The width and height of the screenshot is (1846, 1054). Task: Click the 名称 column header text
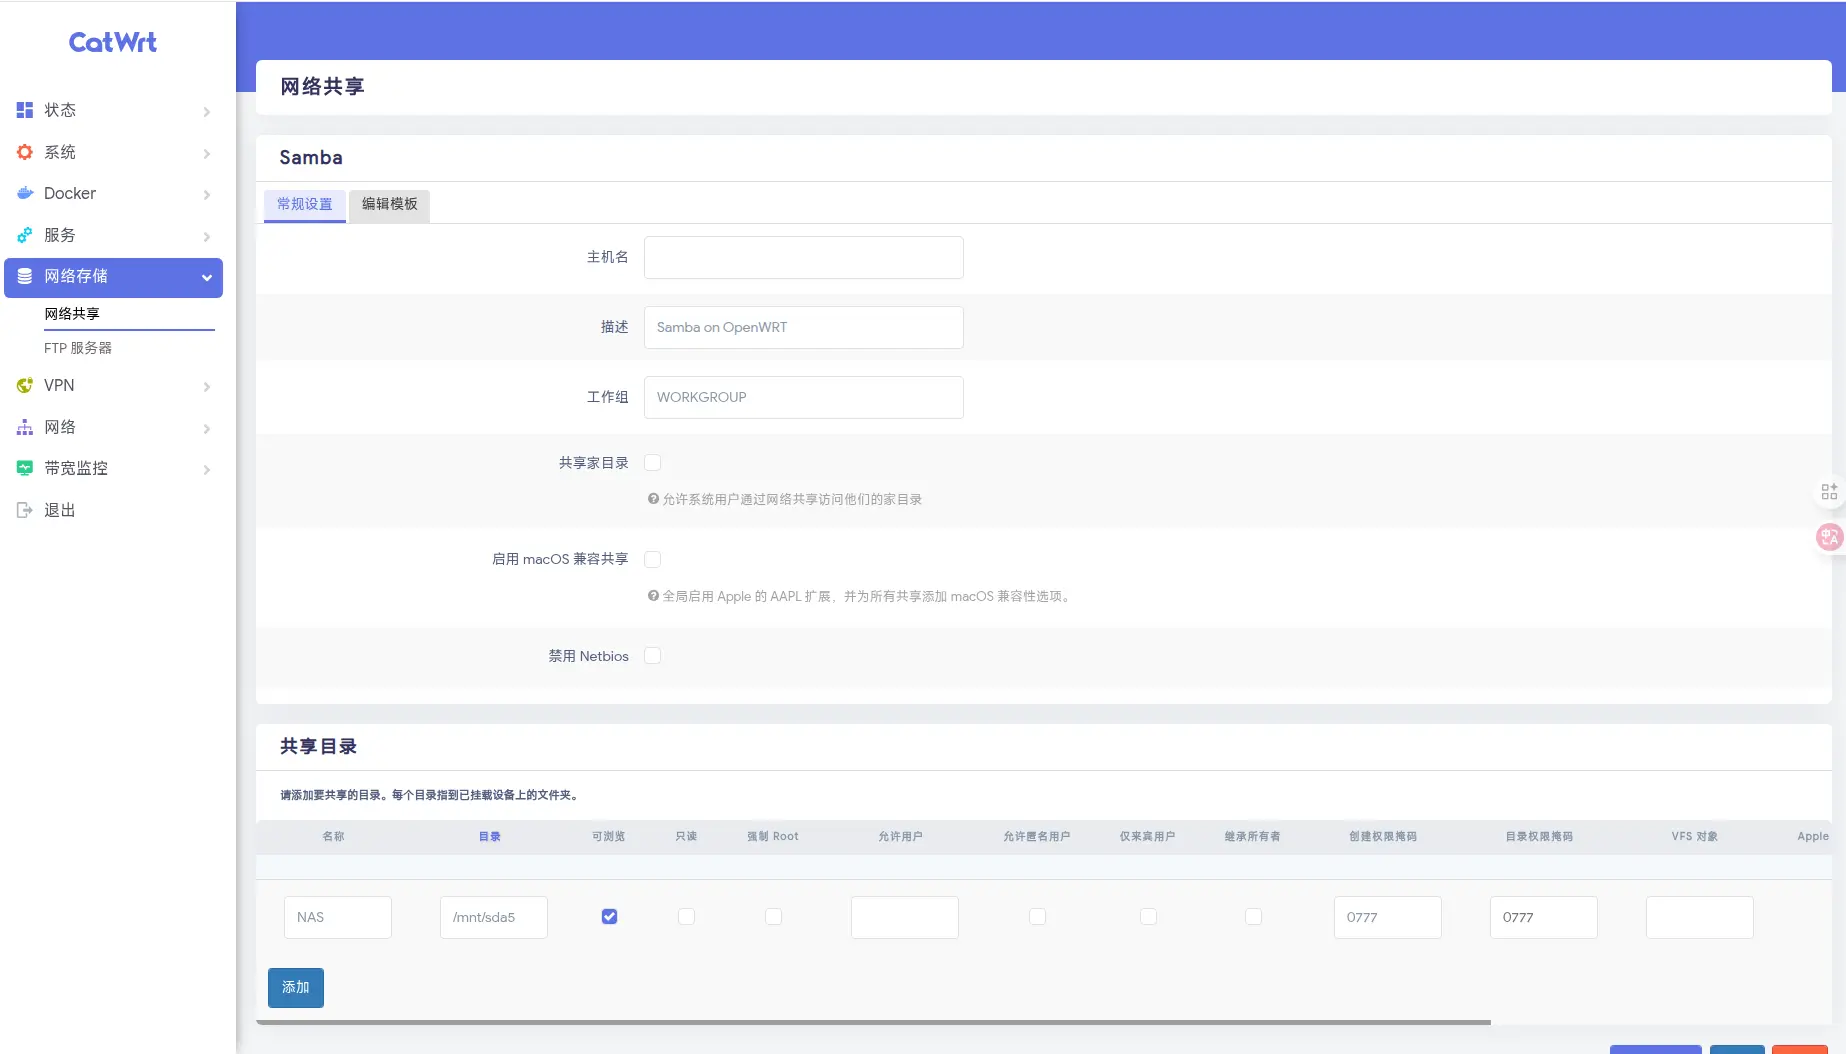click(334, 836)
